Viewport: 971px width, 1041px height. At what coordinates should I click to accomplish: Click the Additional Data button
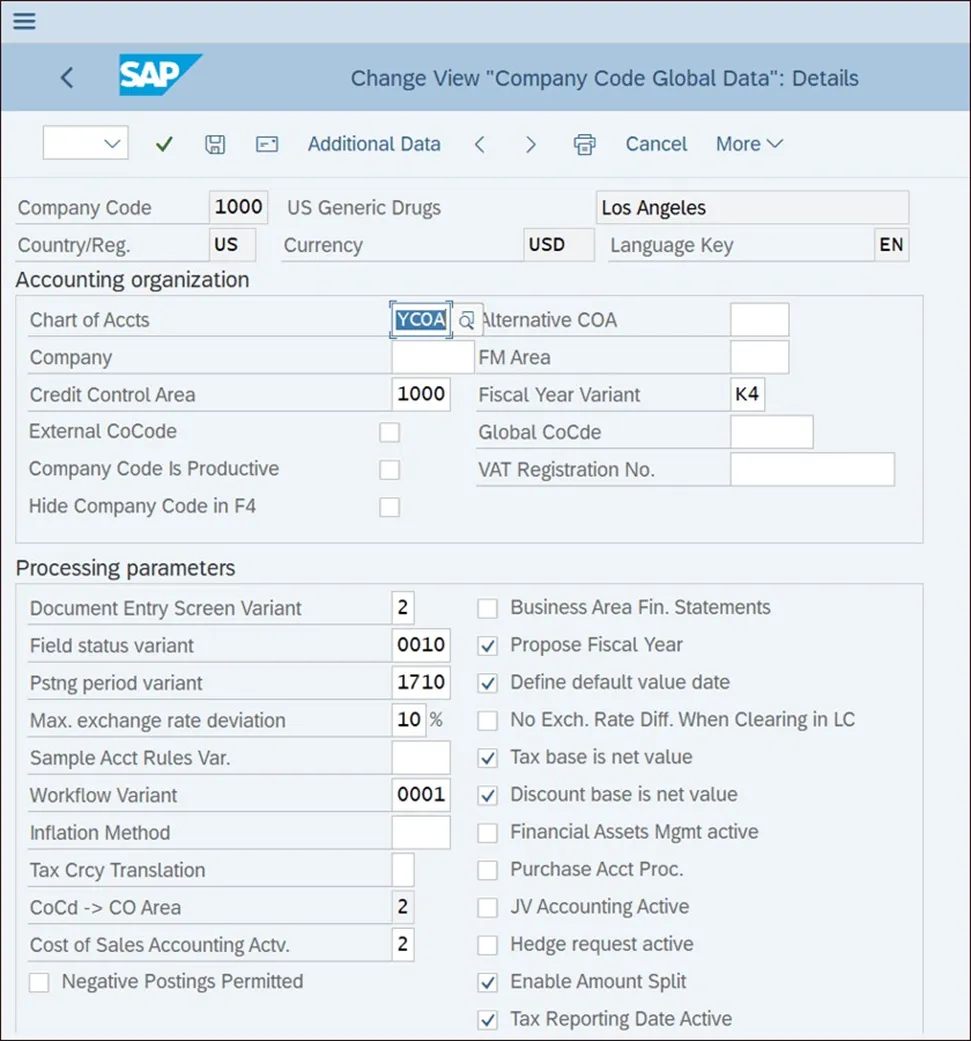coord(374,144)
